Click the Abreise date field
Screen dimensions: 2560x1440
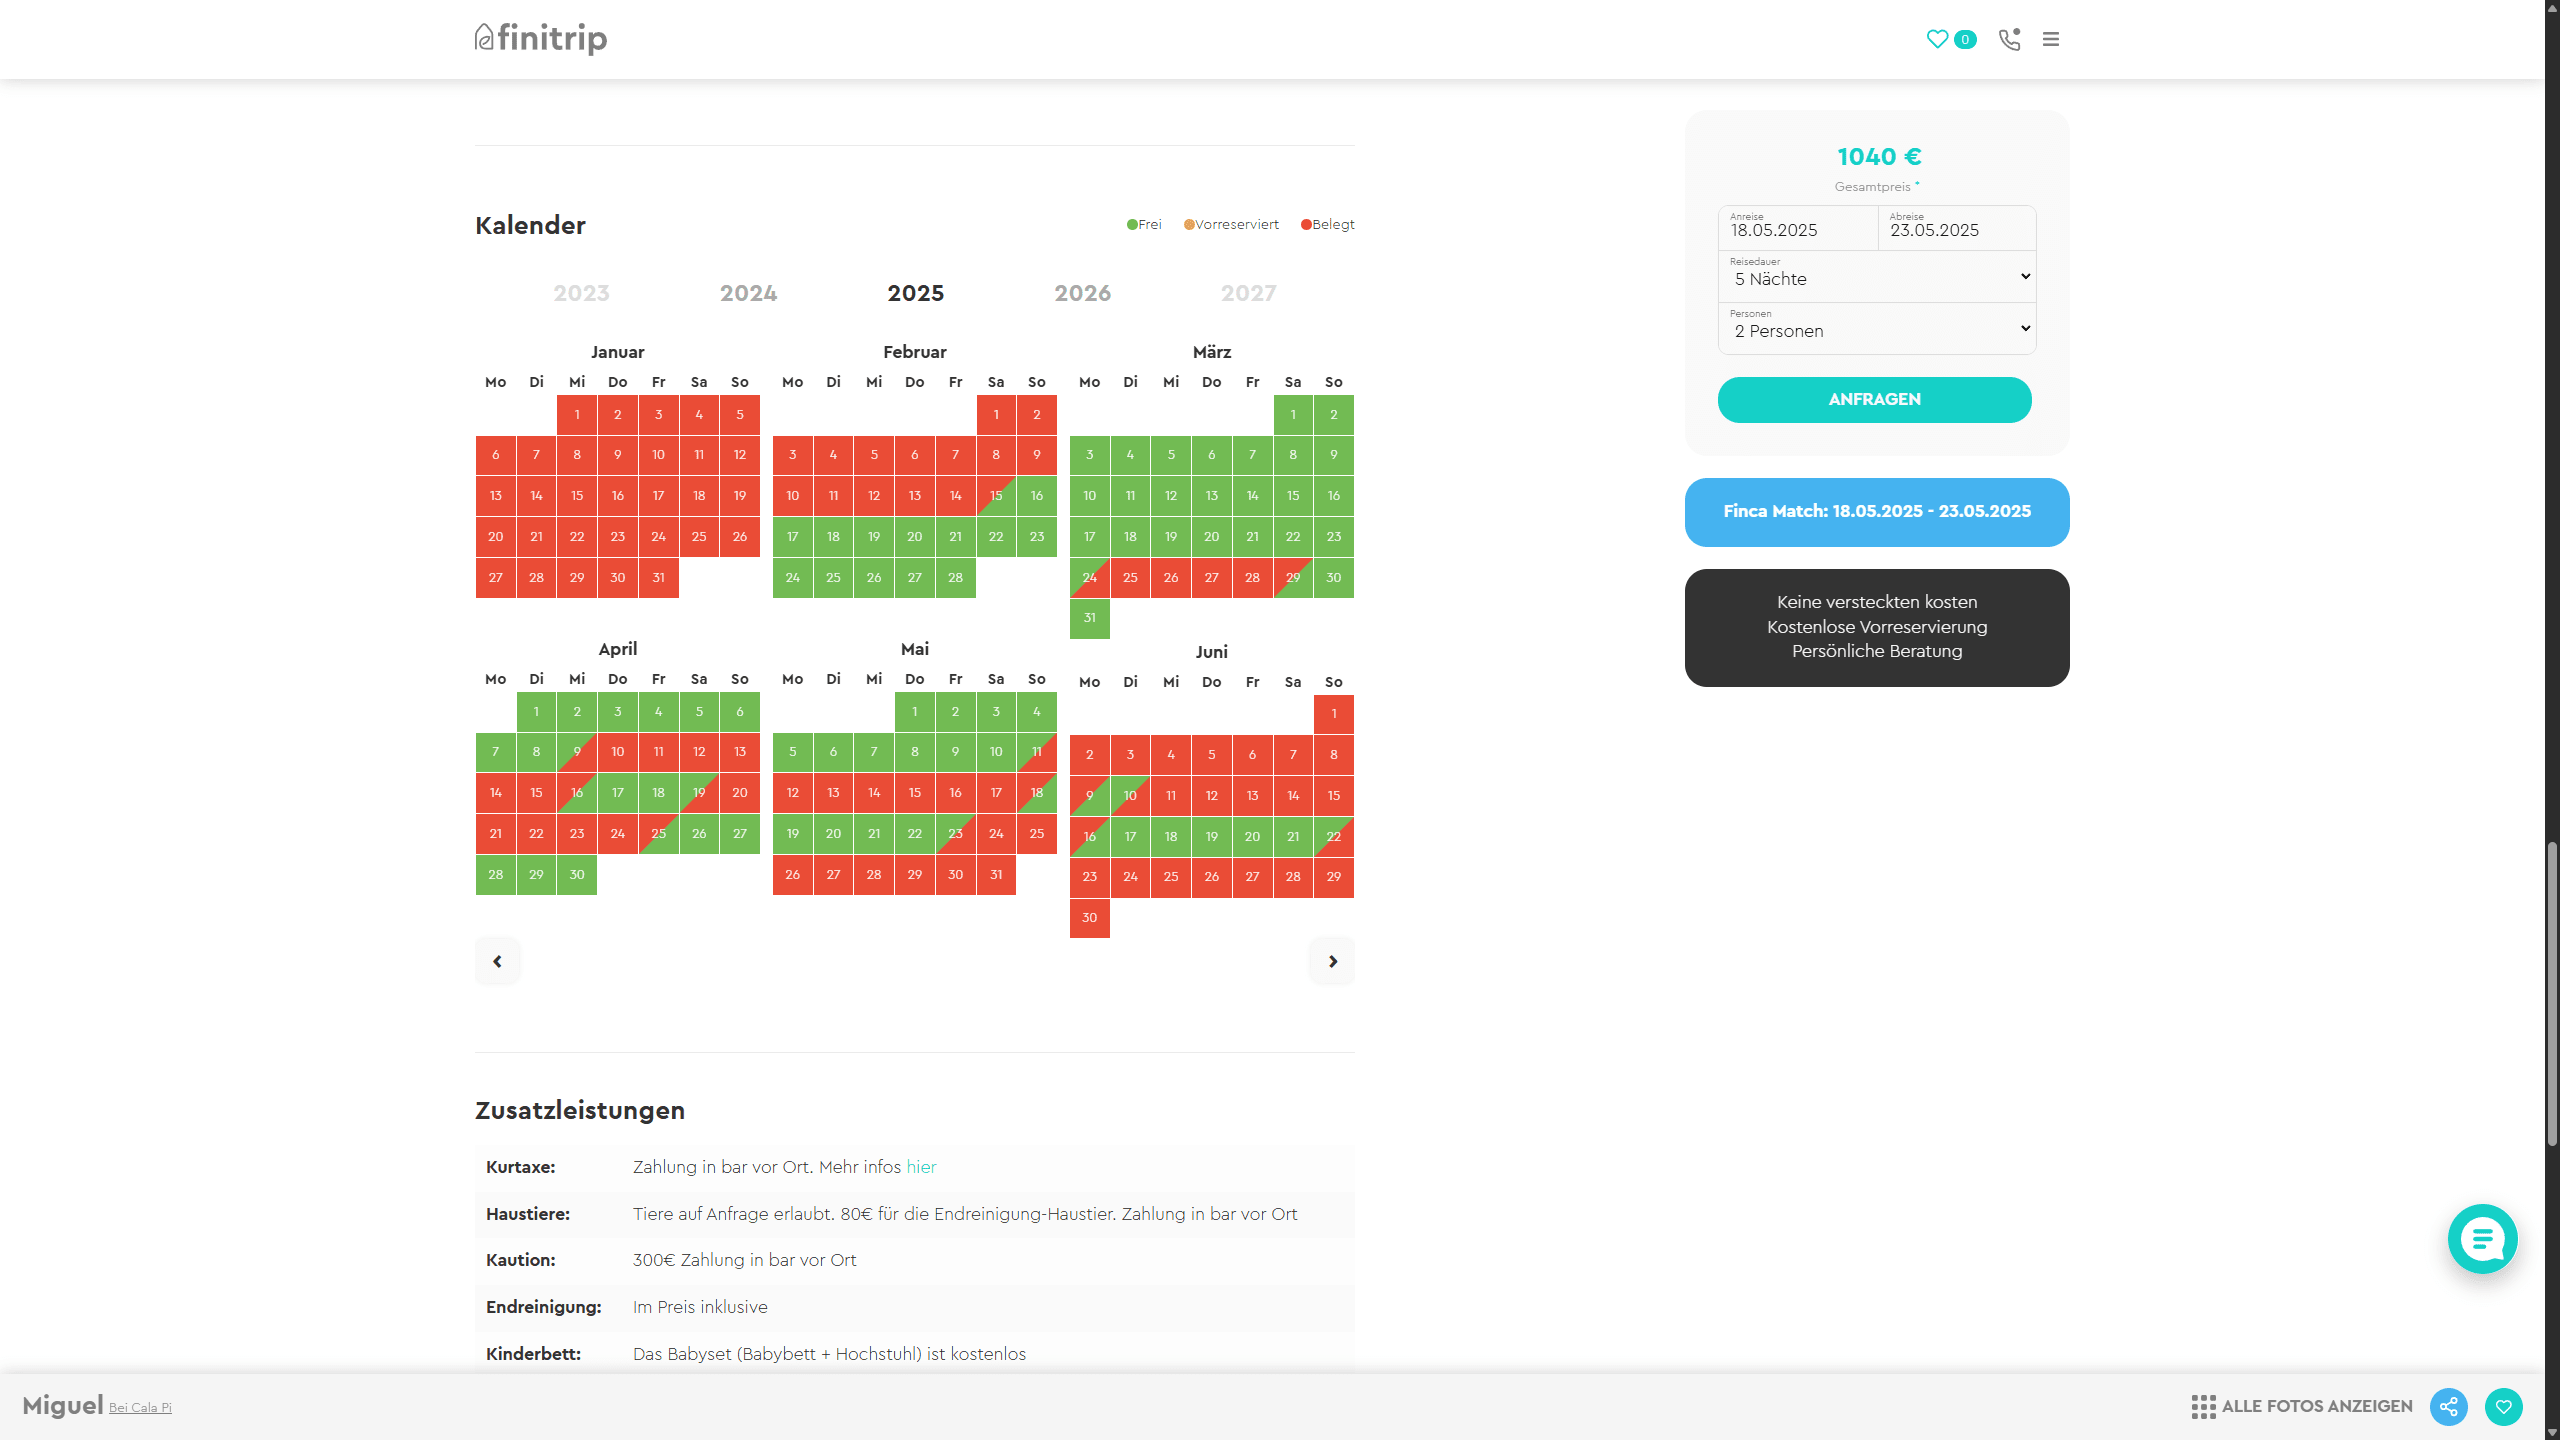(x=1956, y=229)
